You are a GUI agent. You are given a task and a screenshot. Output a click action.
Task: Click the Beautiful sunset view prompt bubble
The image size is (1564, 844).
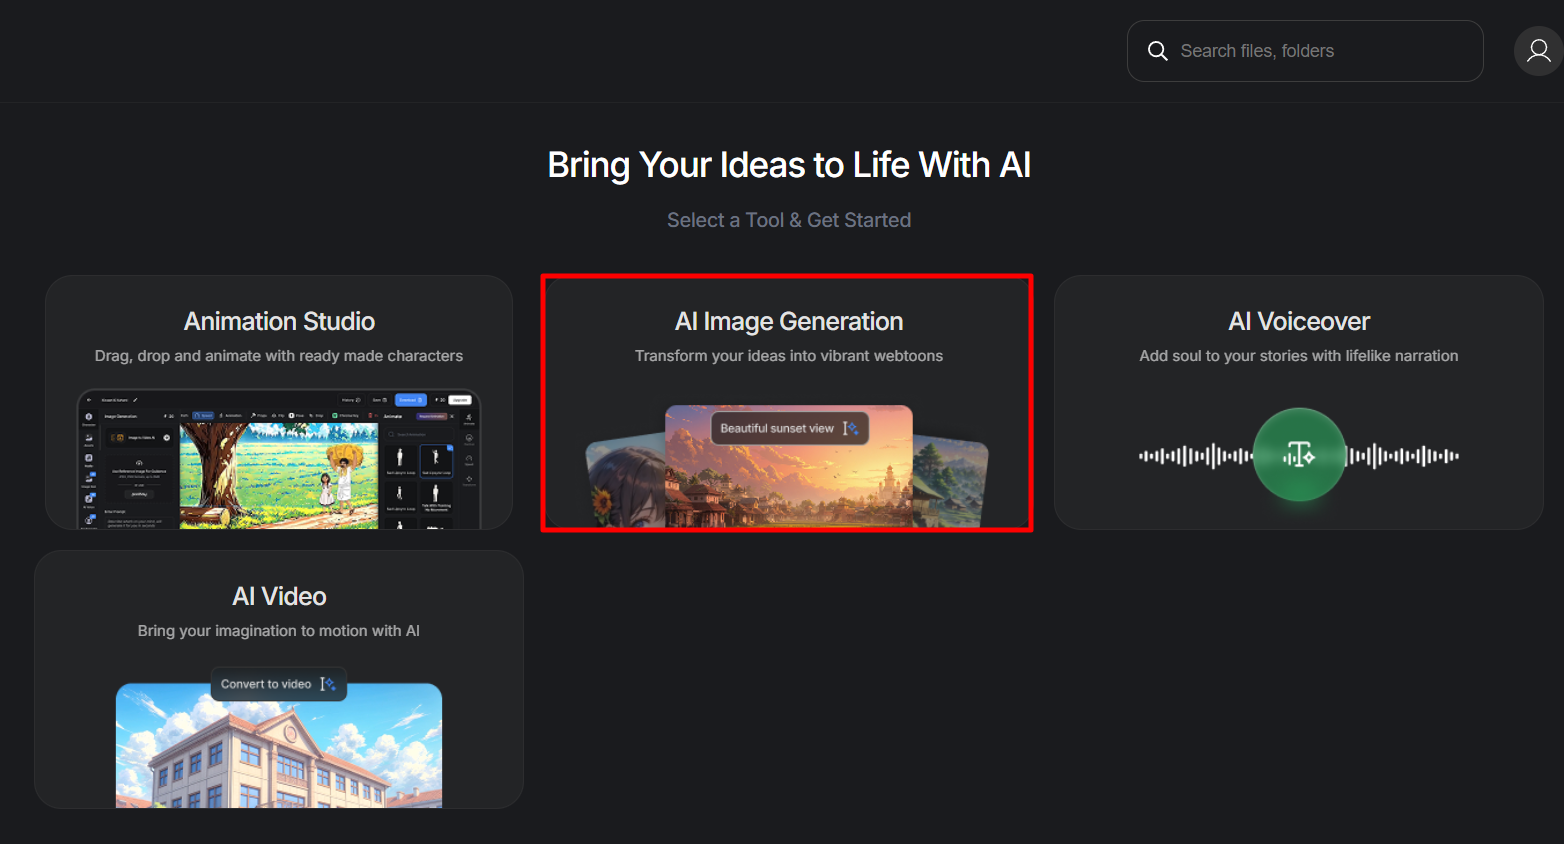pyautogui.click(x=789, y=428)
